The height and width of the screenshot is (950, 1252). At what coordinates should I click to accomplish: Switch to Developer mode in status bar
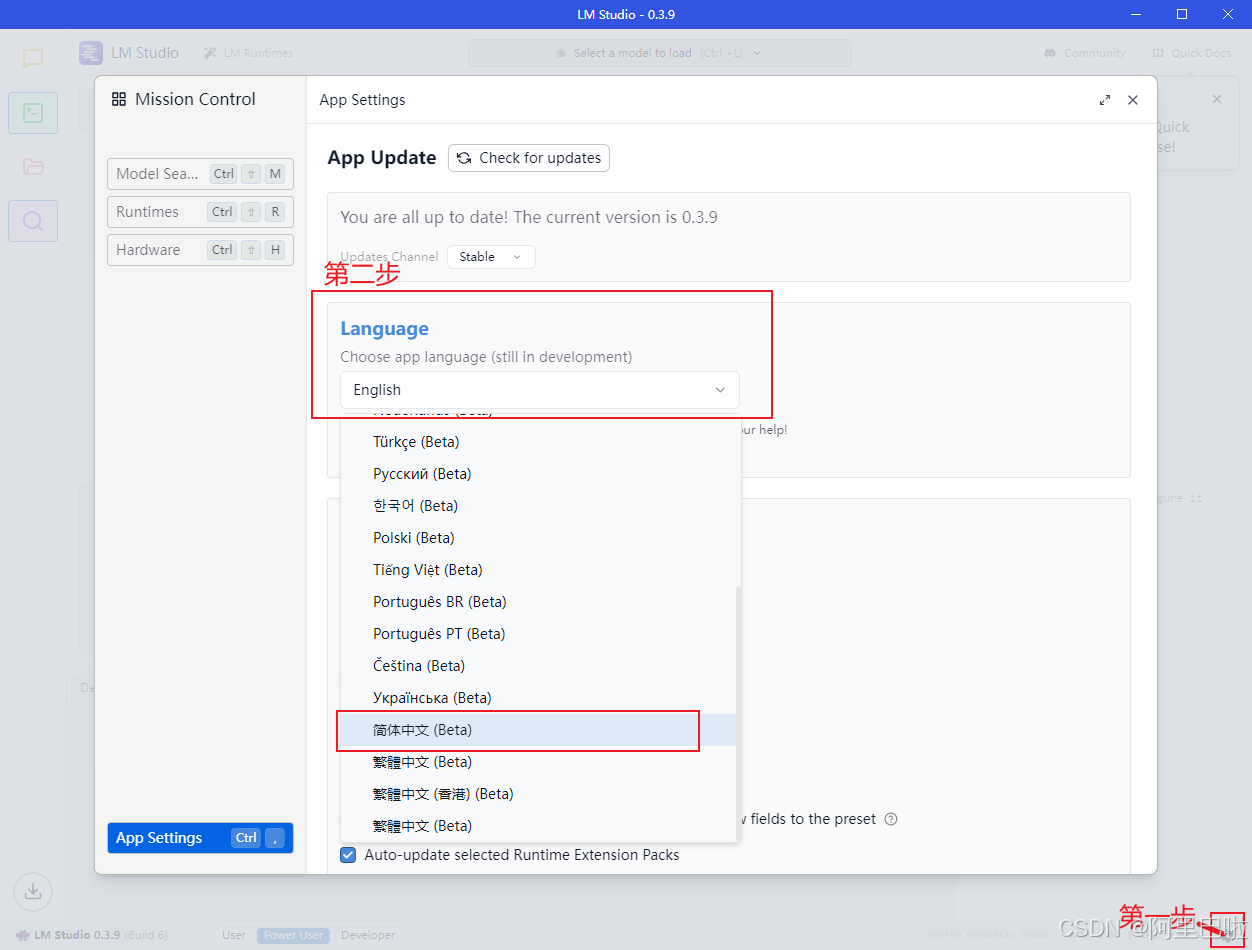(x=368, y=935)
